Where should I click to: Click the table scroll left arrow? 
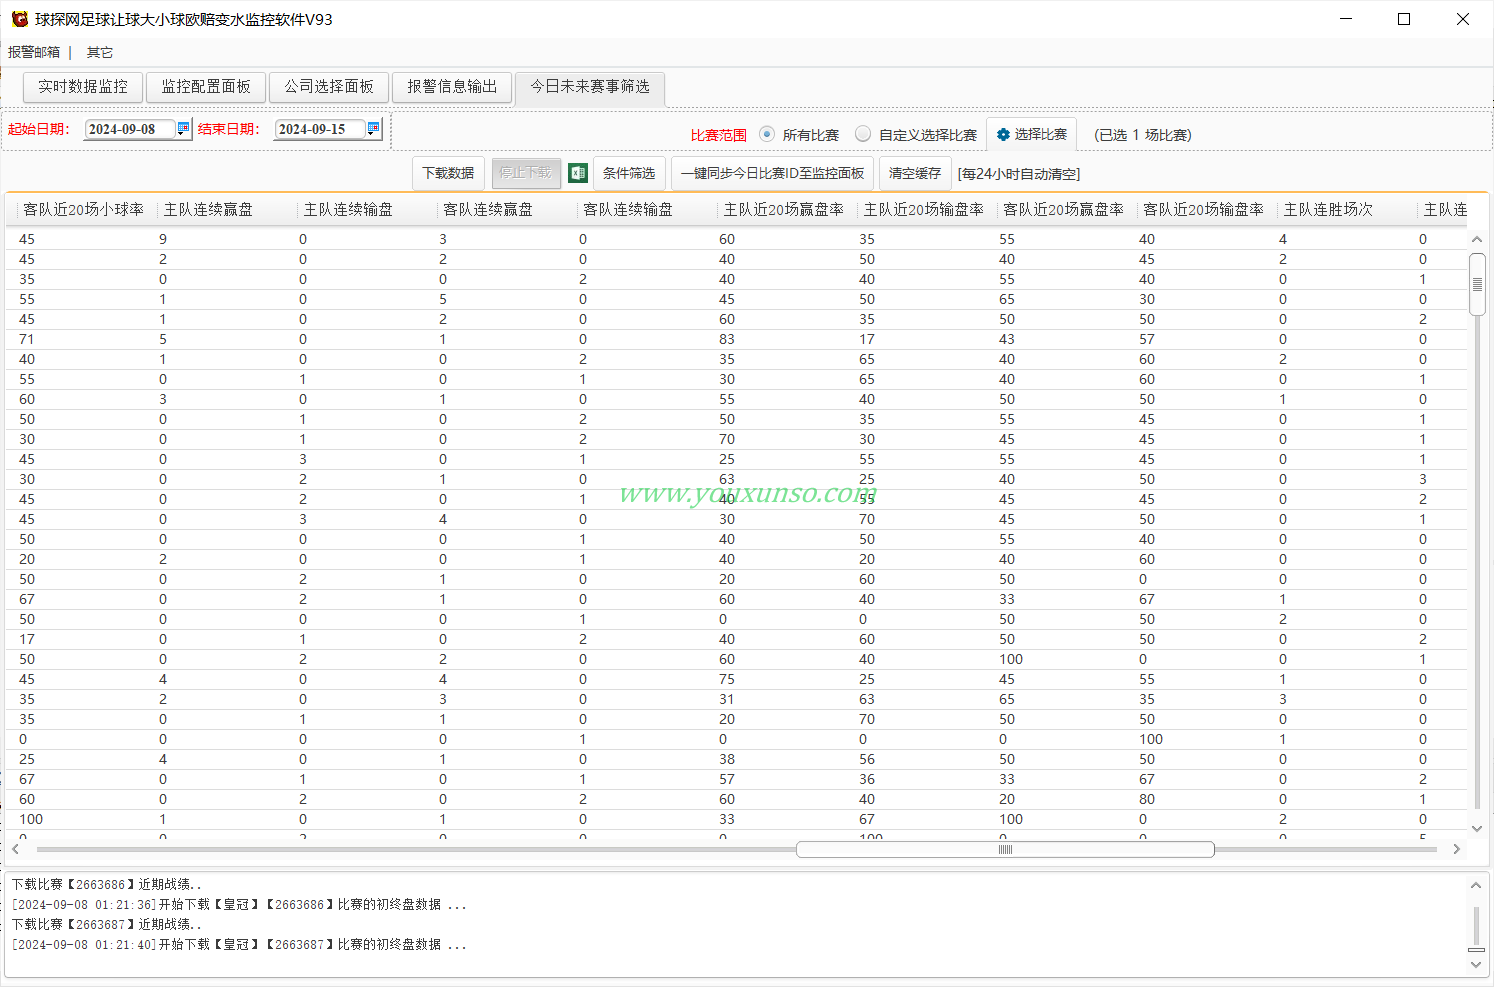[x=16, y=849]
